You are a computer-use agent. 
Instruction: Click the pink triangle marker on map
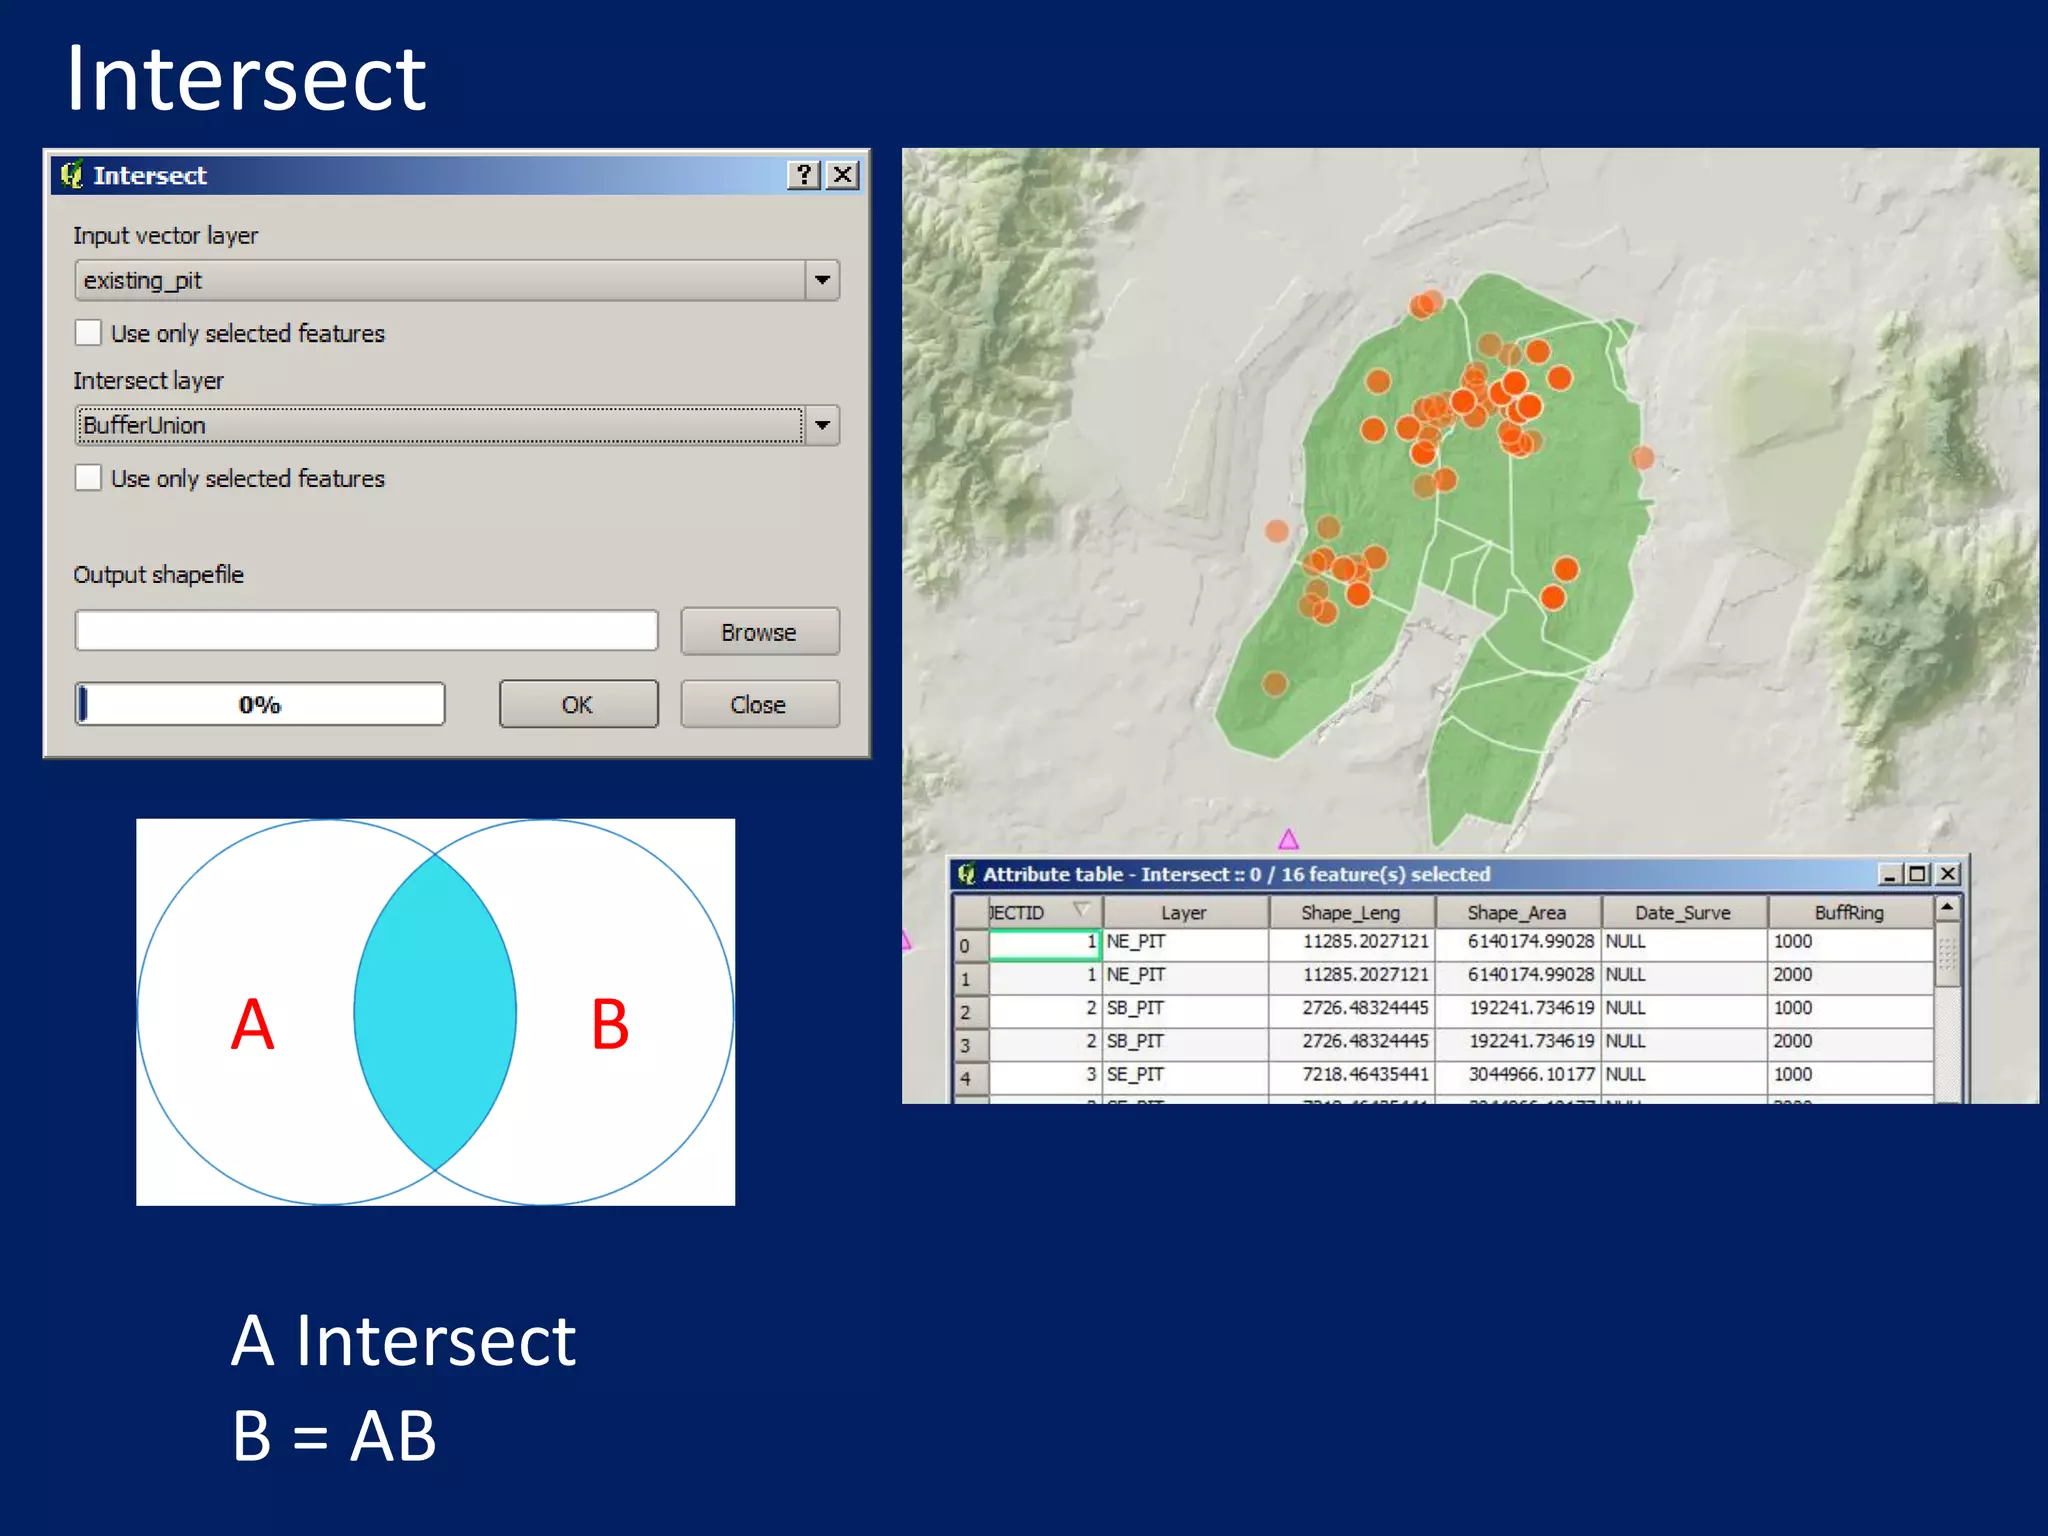point(1288,839)
